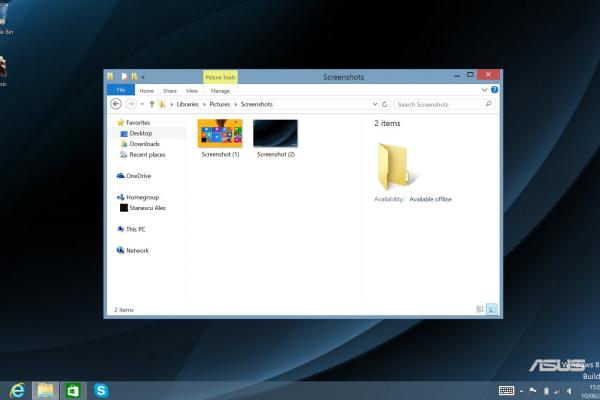Screen dimensions: 600x400
Task: Click the clock in the taskbar
Action: pyautogui.click(x=592, y=391)
